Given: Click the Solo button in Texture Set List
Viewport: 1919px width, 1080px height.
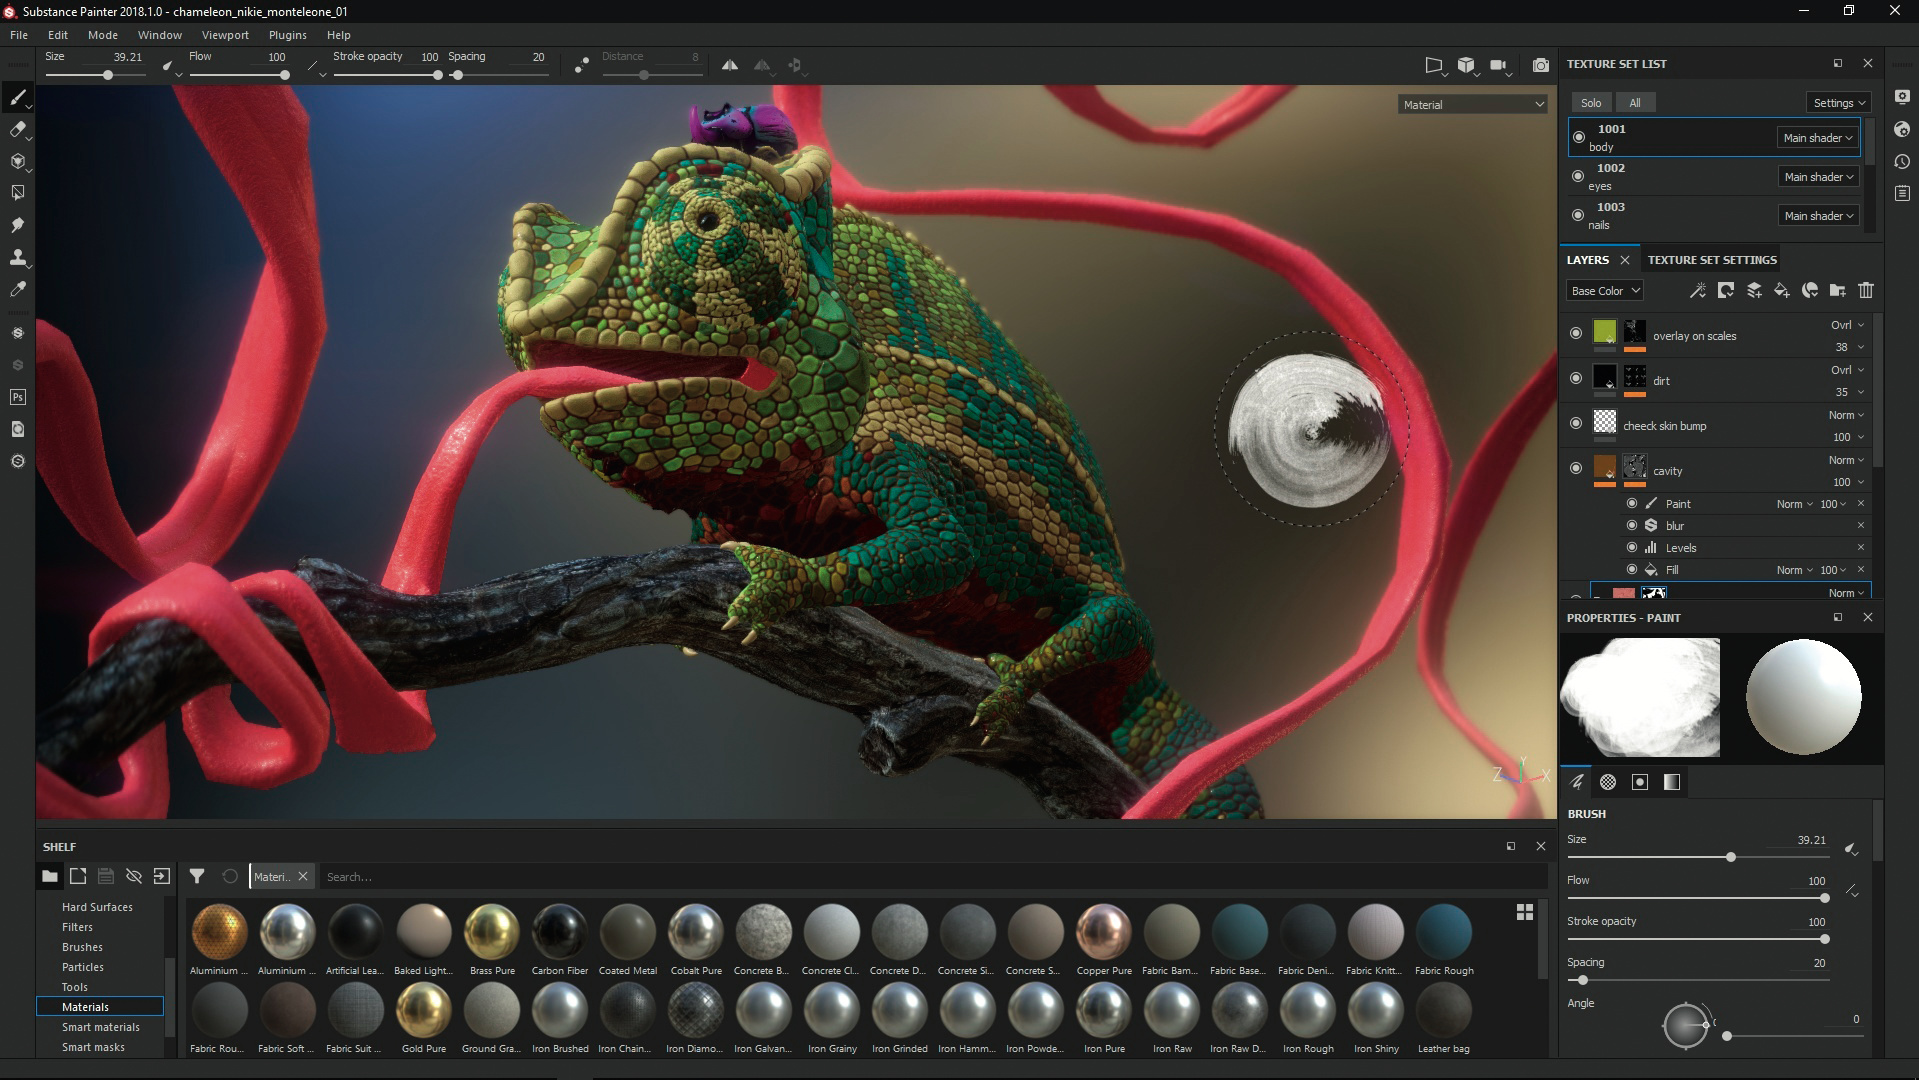Looking at the screenshot, I should (x=1590, y=103).
